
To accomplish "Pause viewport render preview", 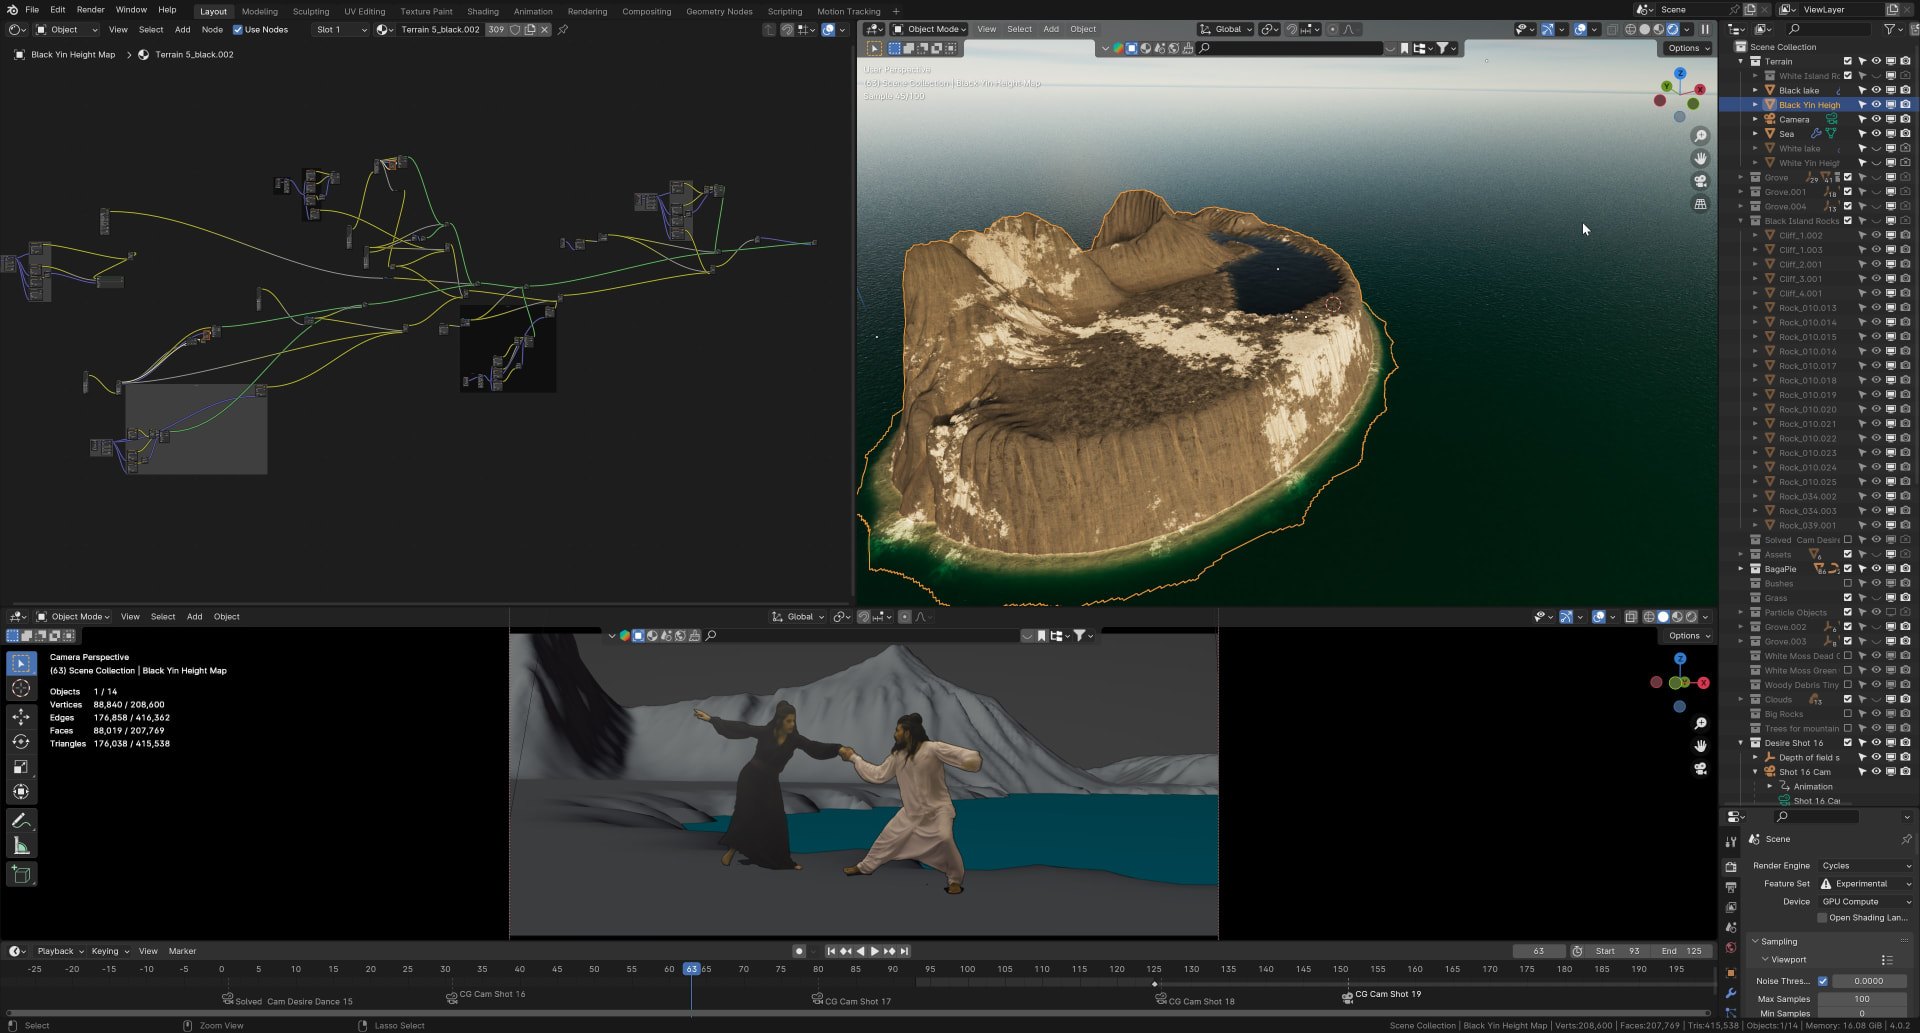I will coord(1705,30).
